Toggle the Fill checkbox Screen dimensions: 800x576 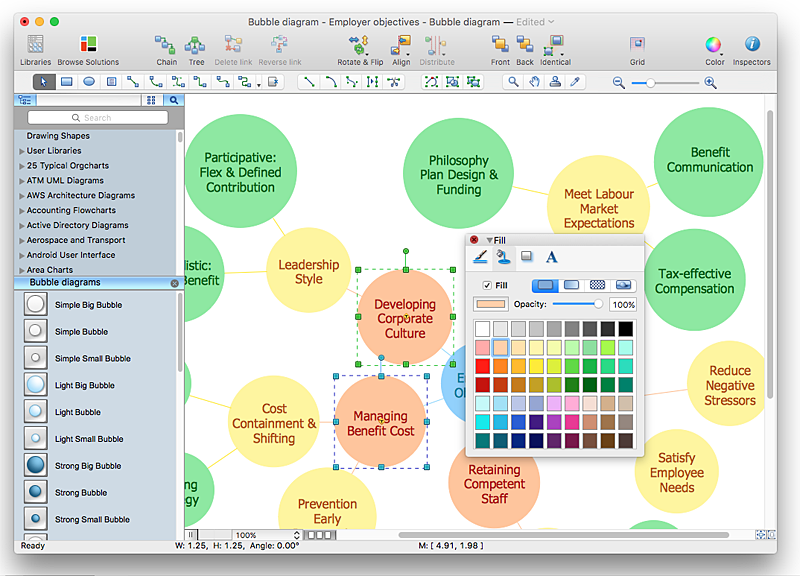pos(487,285)
